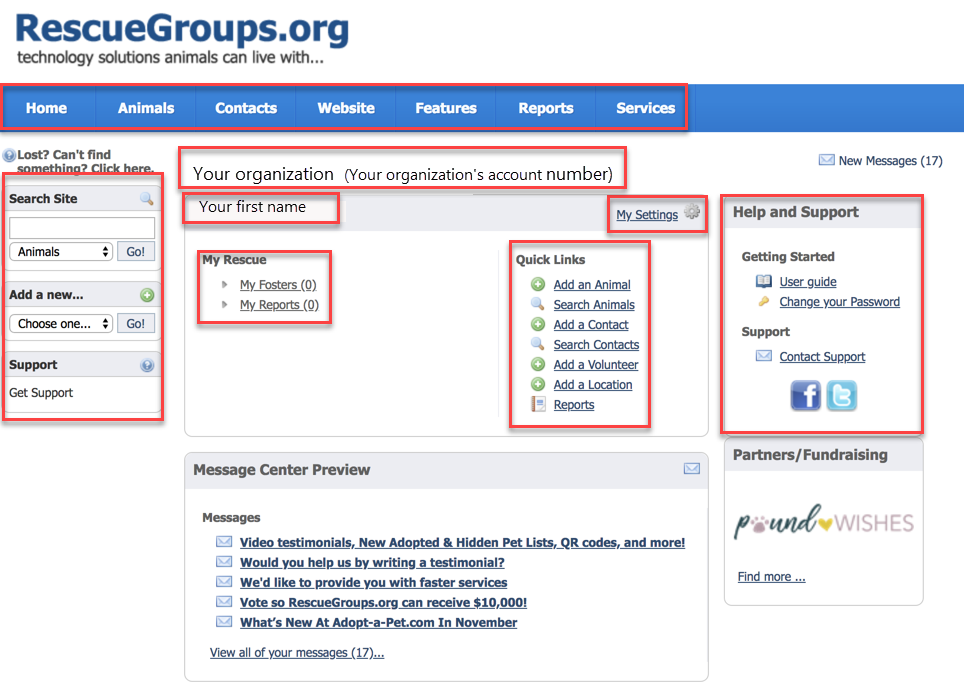The height and width of the screenshot is (700, 964).
Task: Open Add an Animal link
Action: [592, 285]
